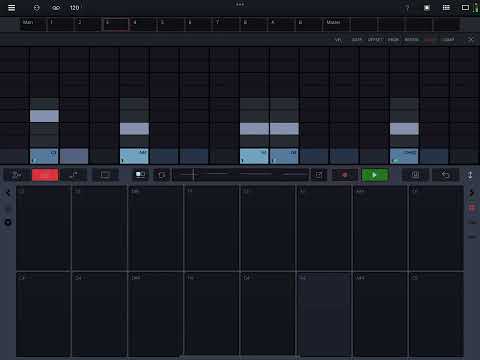Image resolution: width=480 pixels, height=360 pixels.
Task: Tap the vertical double-arrow resize icon
Action: click(470, 175)
